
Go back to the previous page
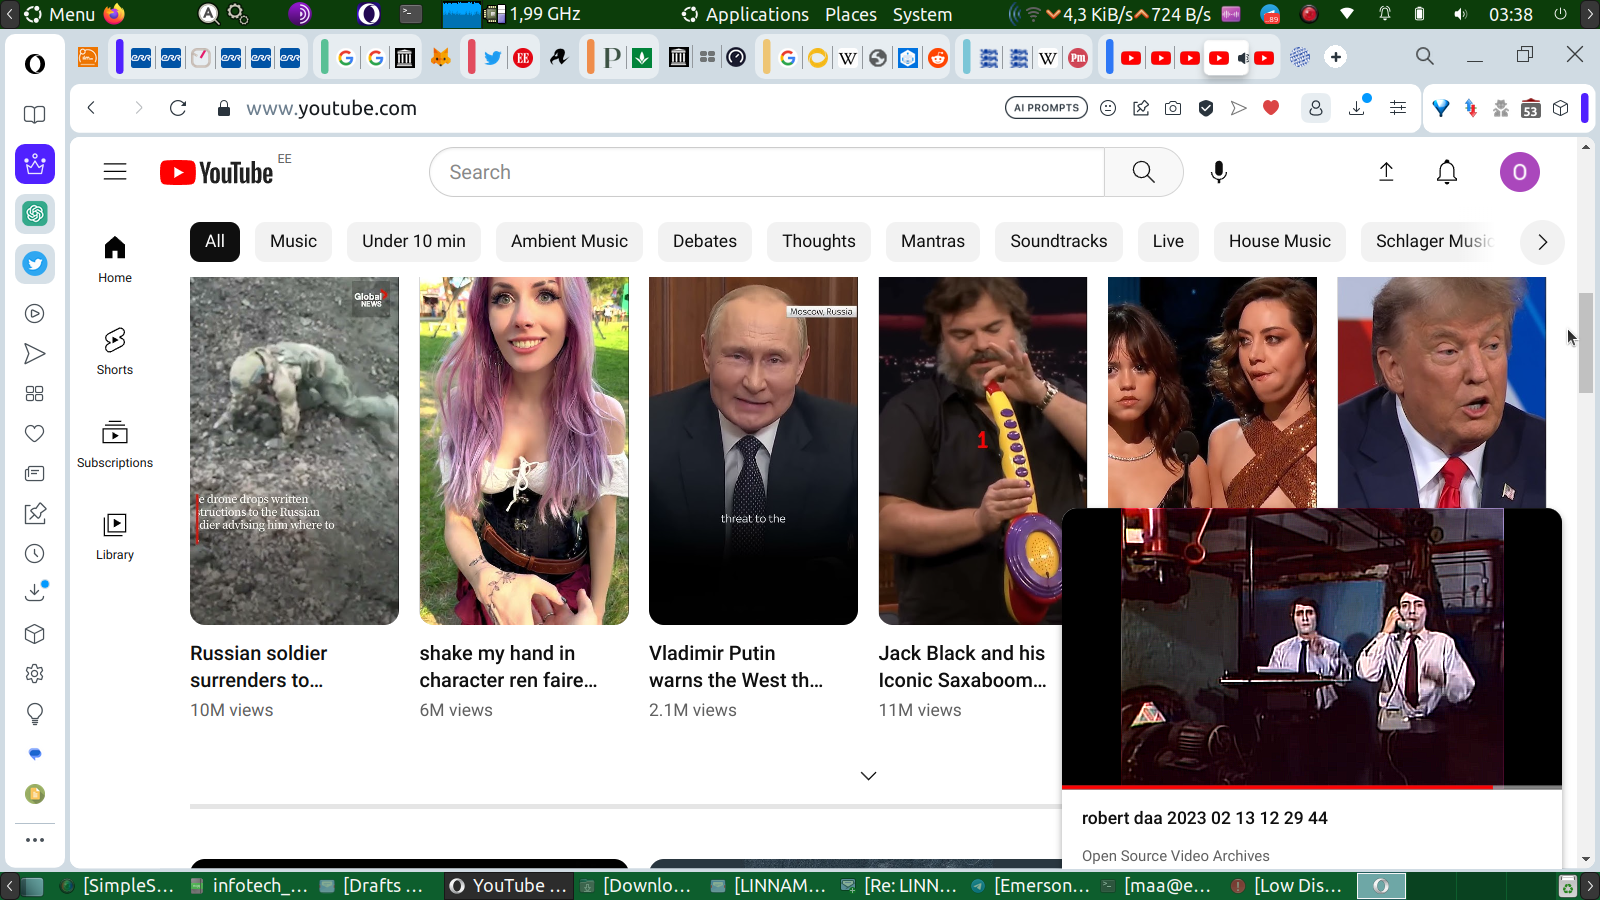pyautogui.click(x=91, y=108)
